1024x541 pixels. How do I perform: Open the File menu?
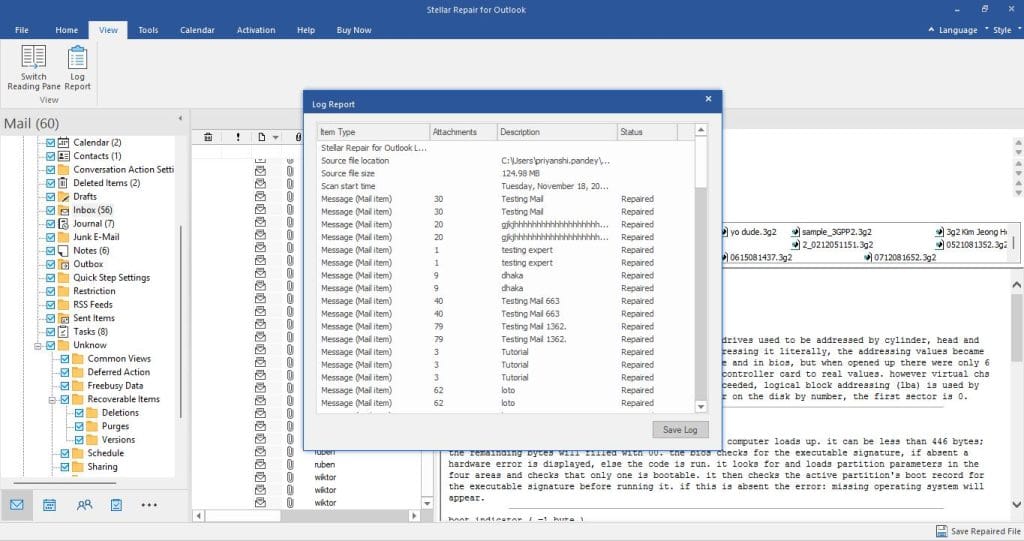[x=22, y=30]
